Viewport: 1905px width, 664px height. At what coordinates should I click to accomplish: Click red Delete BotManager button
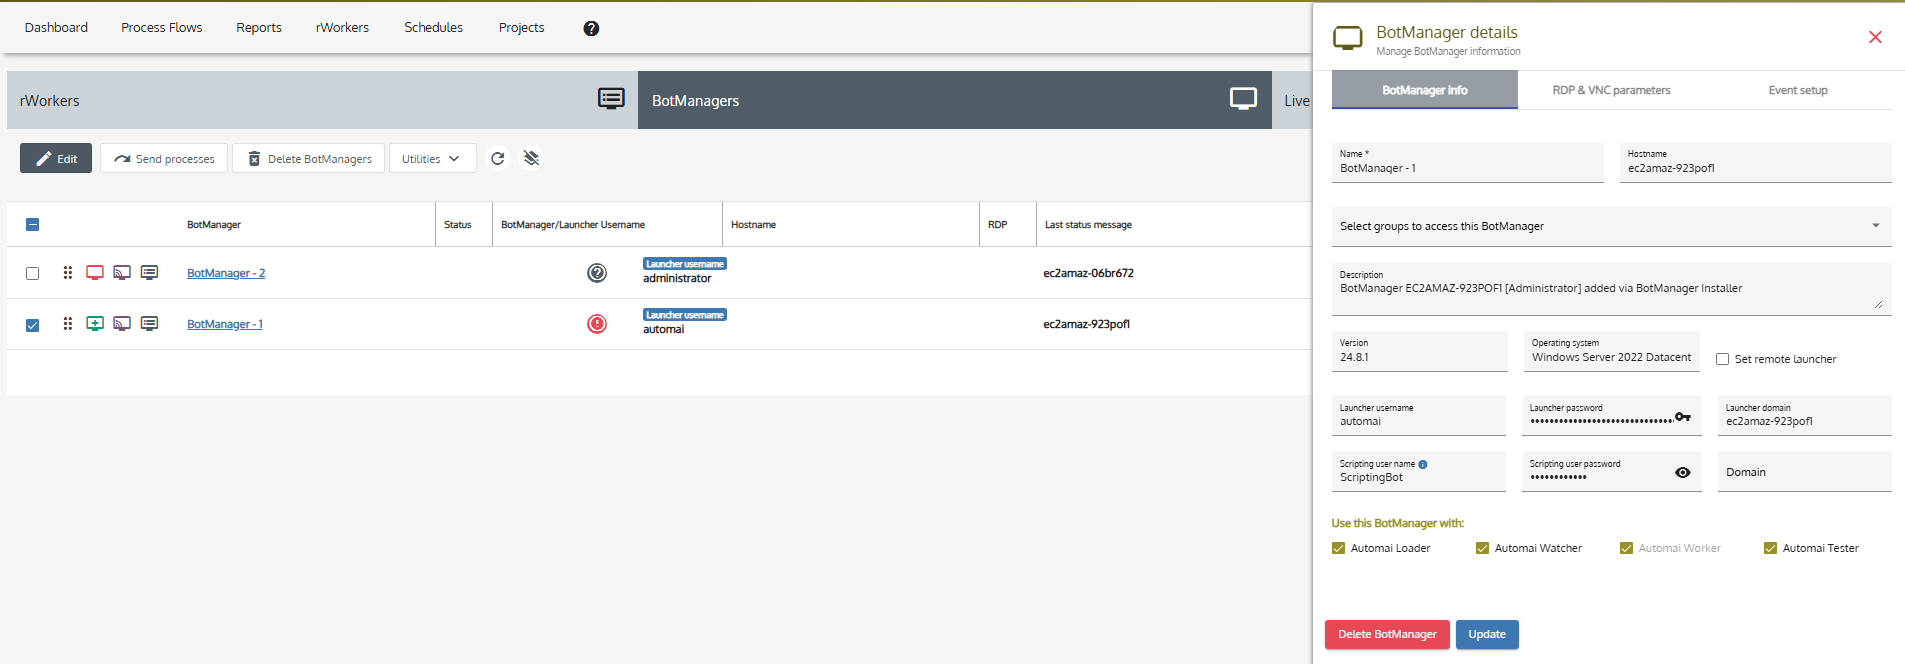coord(1387,634)
